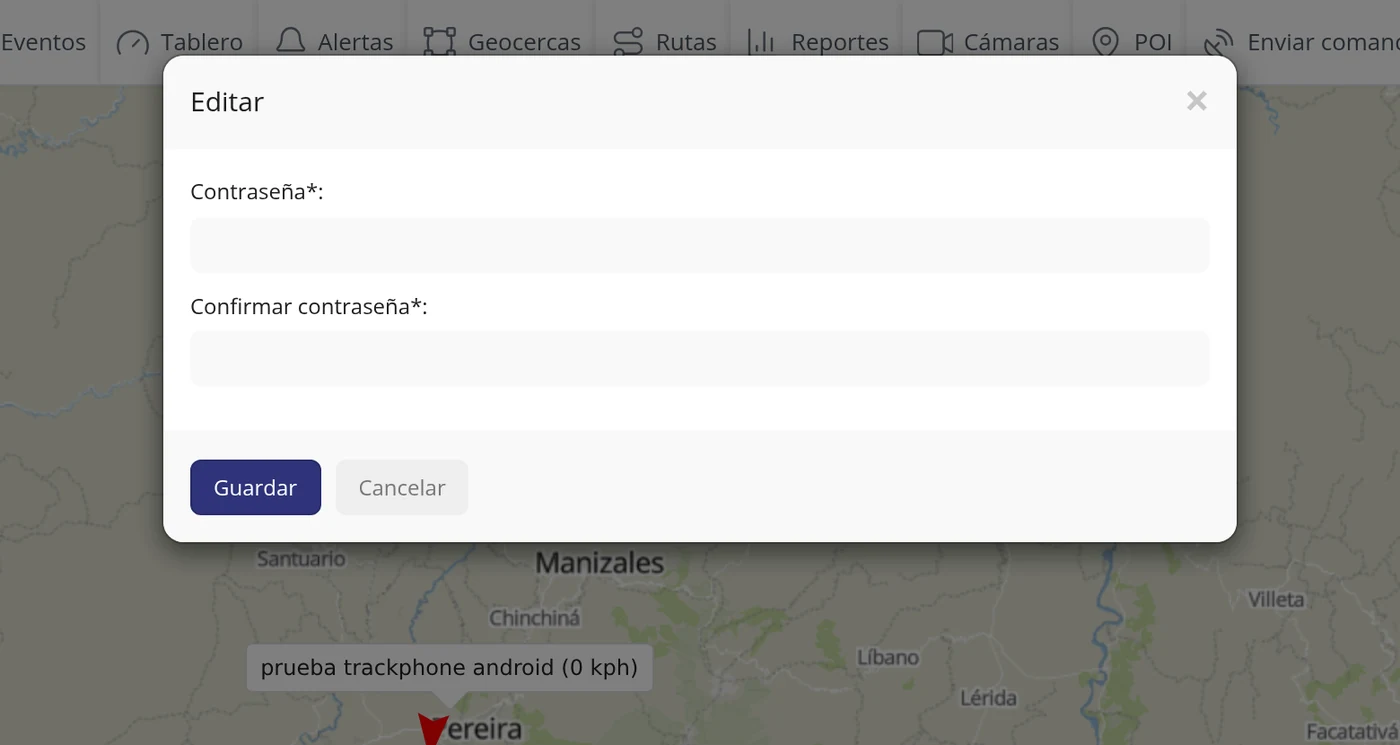Click the prueba trackphone android tooltip
1400x745 pixels.
pyautogui.click(x=449, y=667)
